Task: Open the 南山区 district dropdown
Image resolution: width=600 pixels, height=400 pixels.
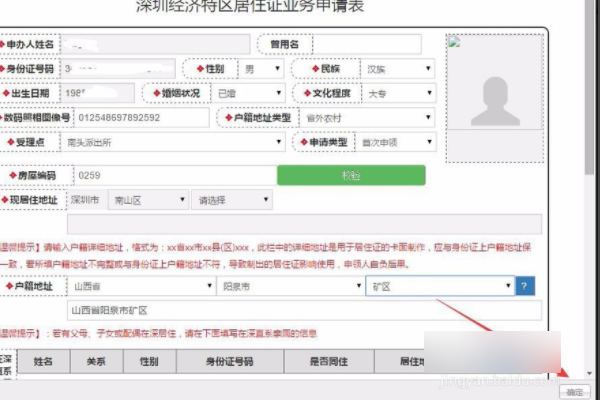Action: click(148, 200)
